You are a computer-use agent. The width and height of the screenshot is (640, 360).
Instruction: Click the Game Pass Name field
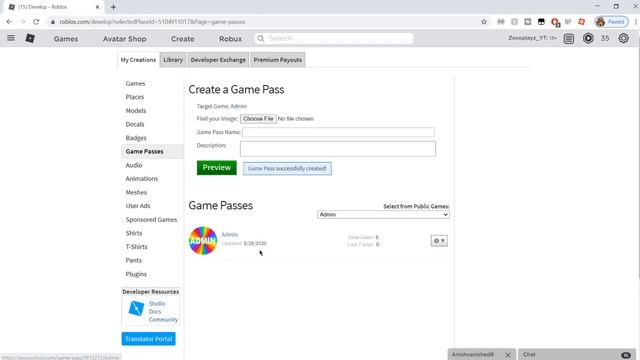tap(338, 132)
